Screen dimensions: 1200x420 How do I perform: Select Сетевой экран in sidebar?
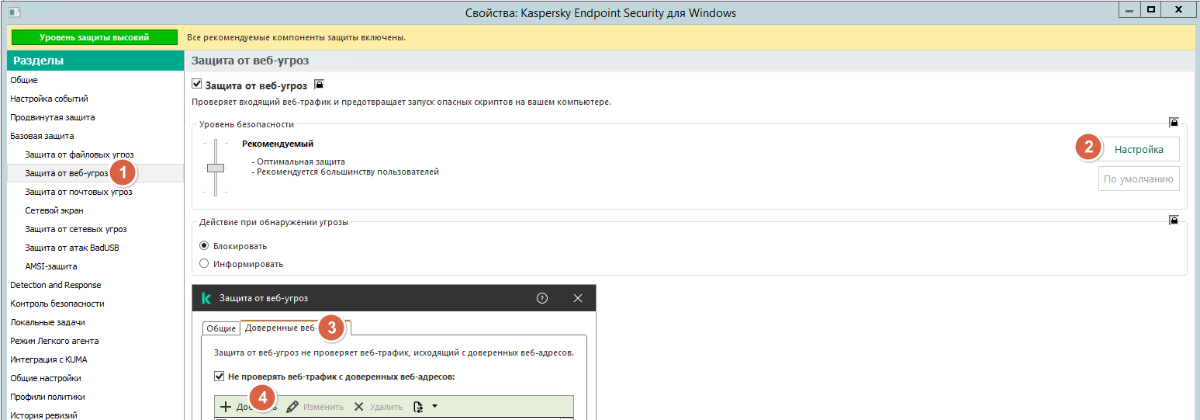pos(54,210)
